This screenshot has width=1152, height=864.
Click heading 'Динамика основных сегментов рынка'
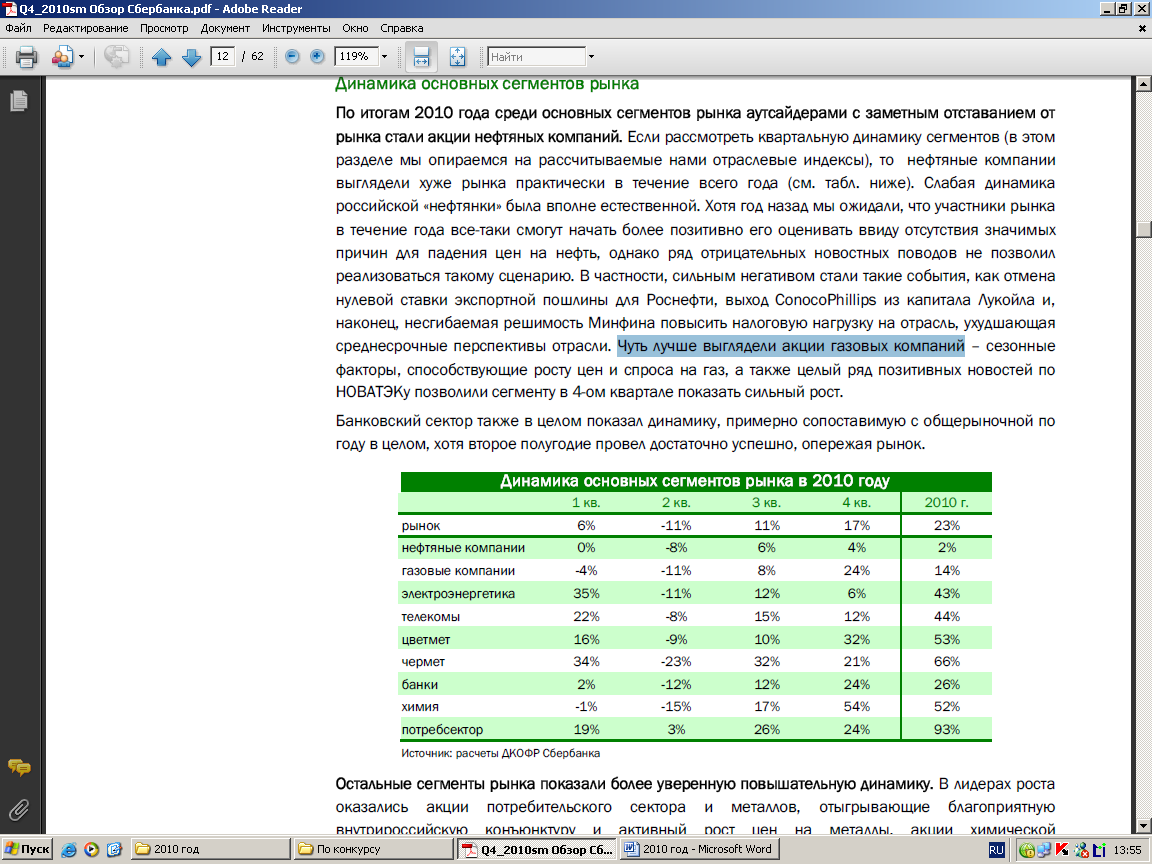point(487,84)
